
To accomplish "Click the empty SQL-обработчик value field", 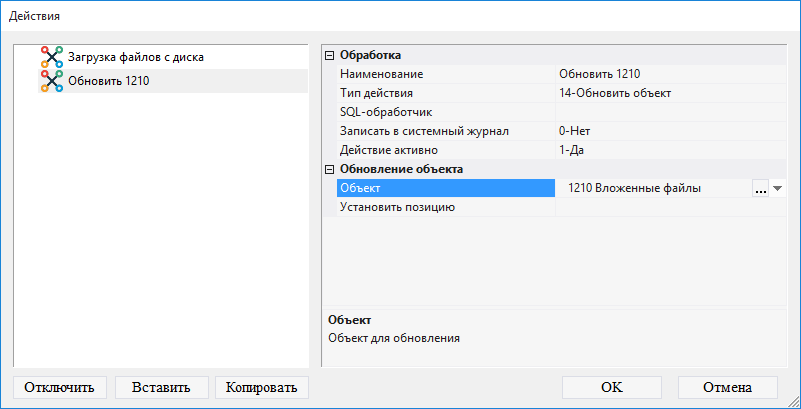I will click(x=670, y=112).
